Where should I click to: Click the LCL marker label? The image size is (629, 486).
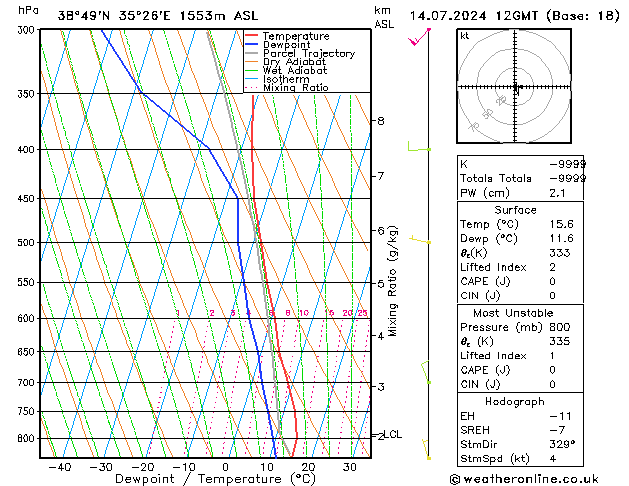[393, 434]
